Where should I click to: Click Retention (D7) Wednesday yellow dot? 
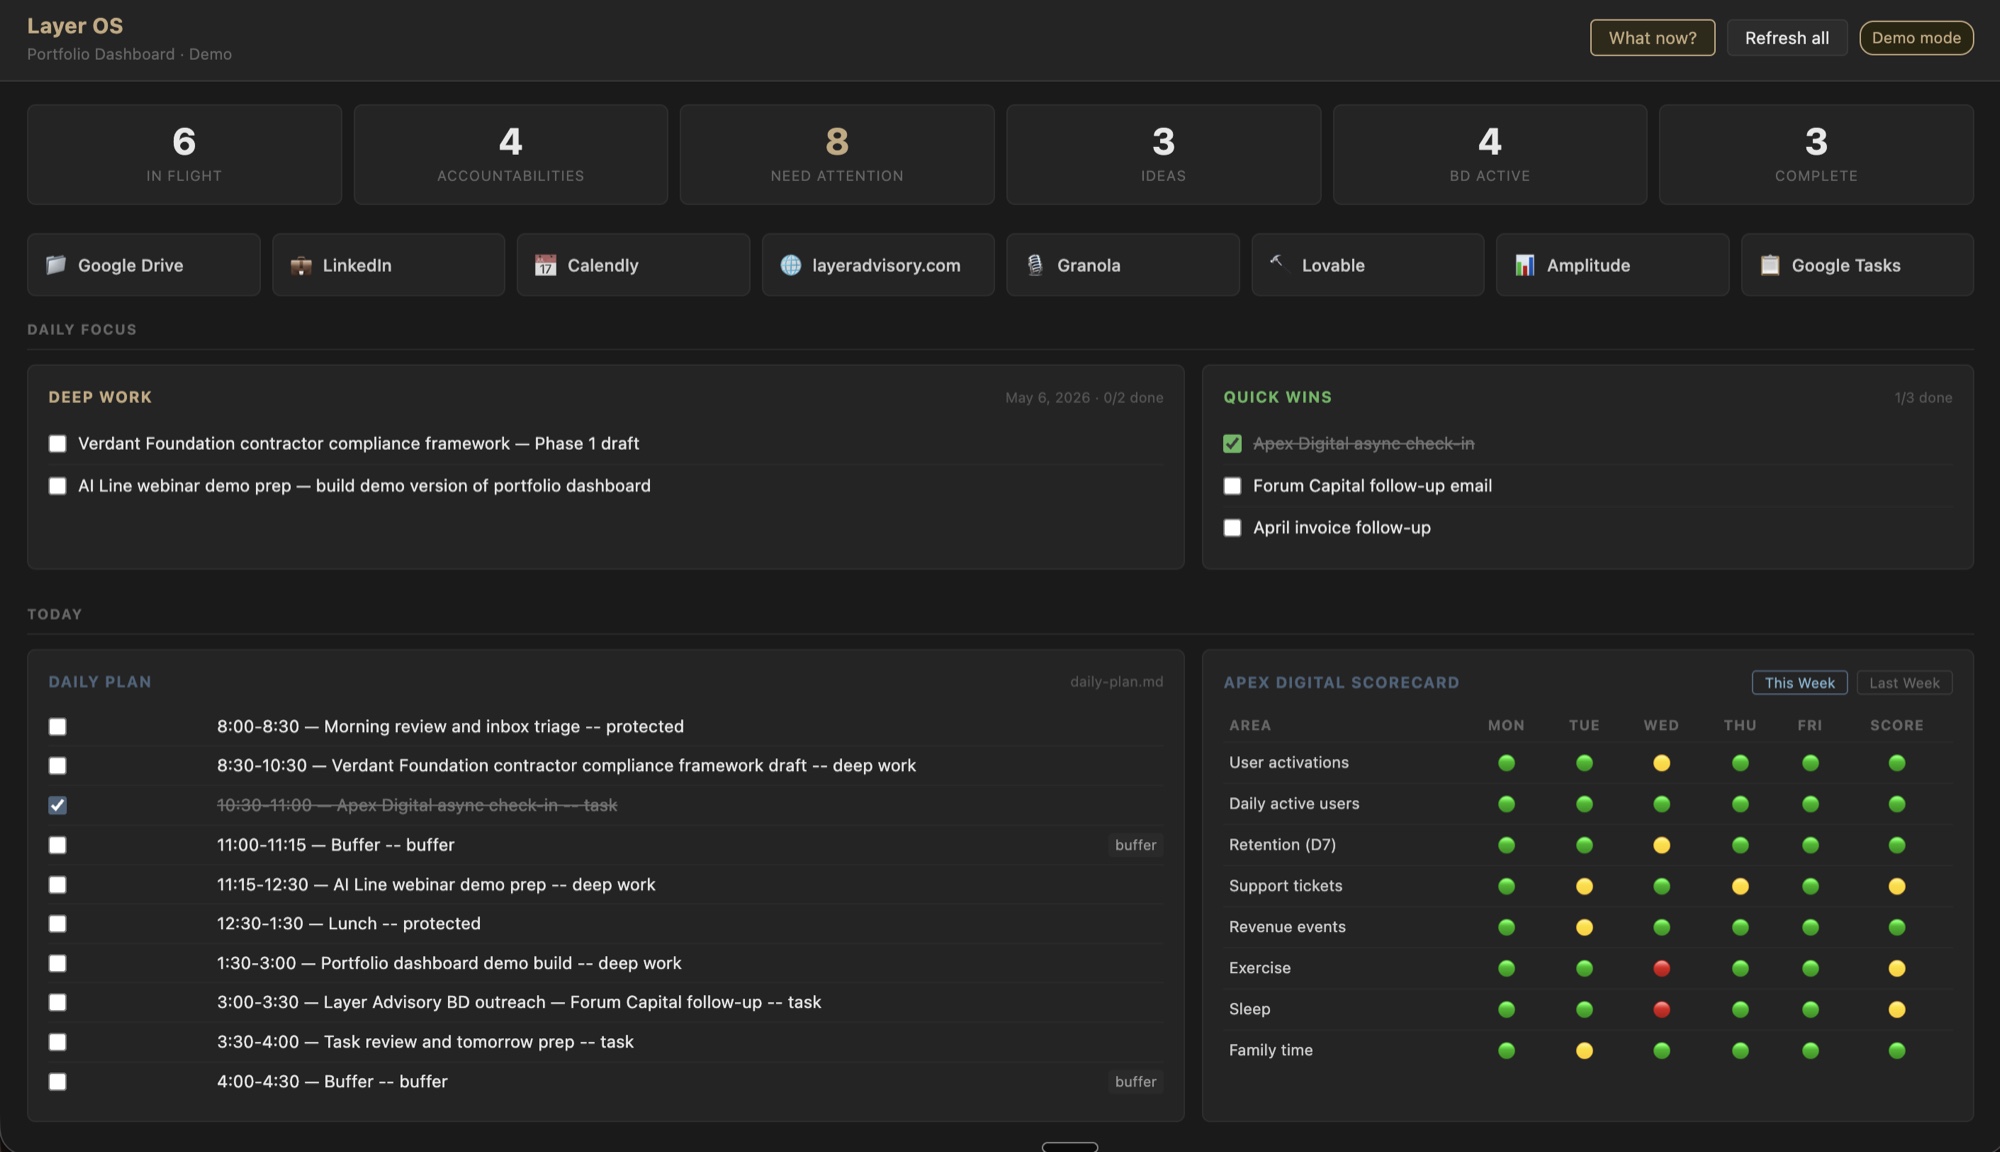click(1661, 845)
